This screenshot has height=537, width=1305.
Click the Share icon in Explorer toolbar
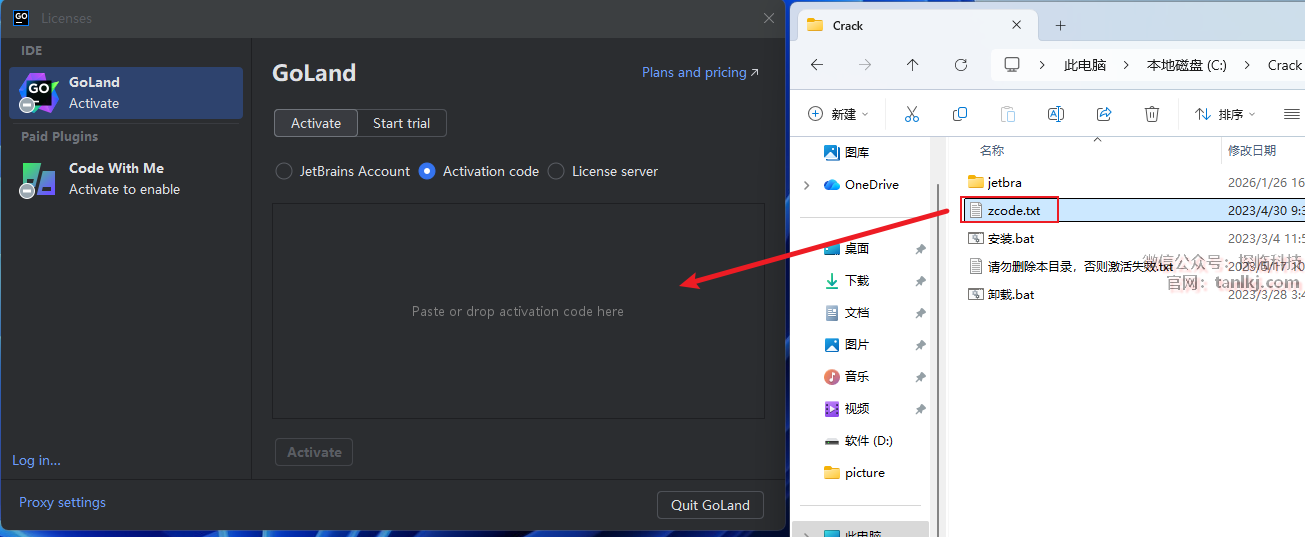click(x=1104, y=114)
